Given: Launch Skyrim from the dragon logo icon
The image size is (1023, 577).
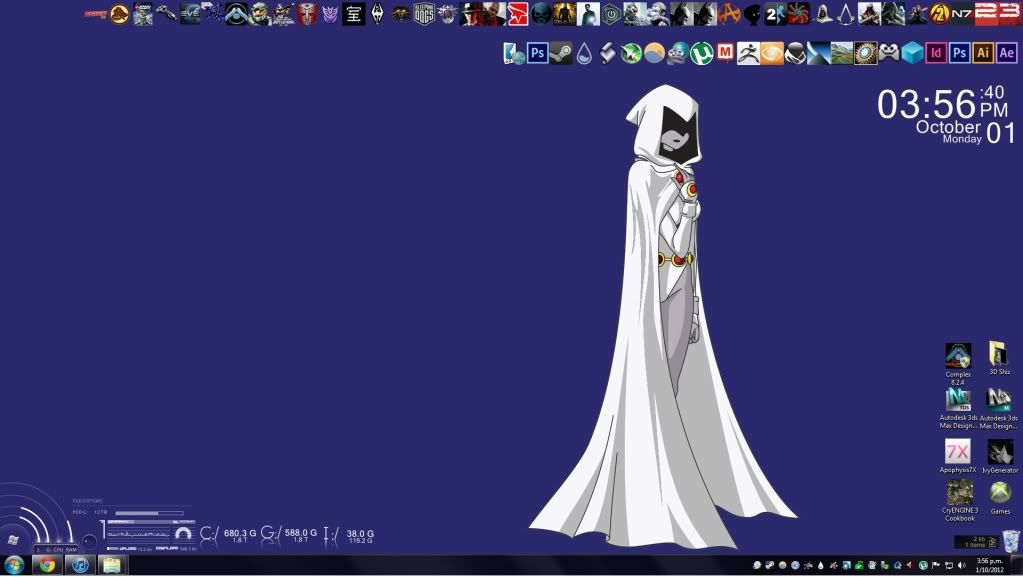Looking at the screenshot, I should click(x=377, y=14).
